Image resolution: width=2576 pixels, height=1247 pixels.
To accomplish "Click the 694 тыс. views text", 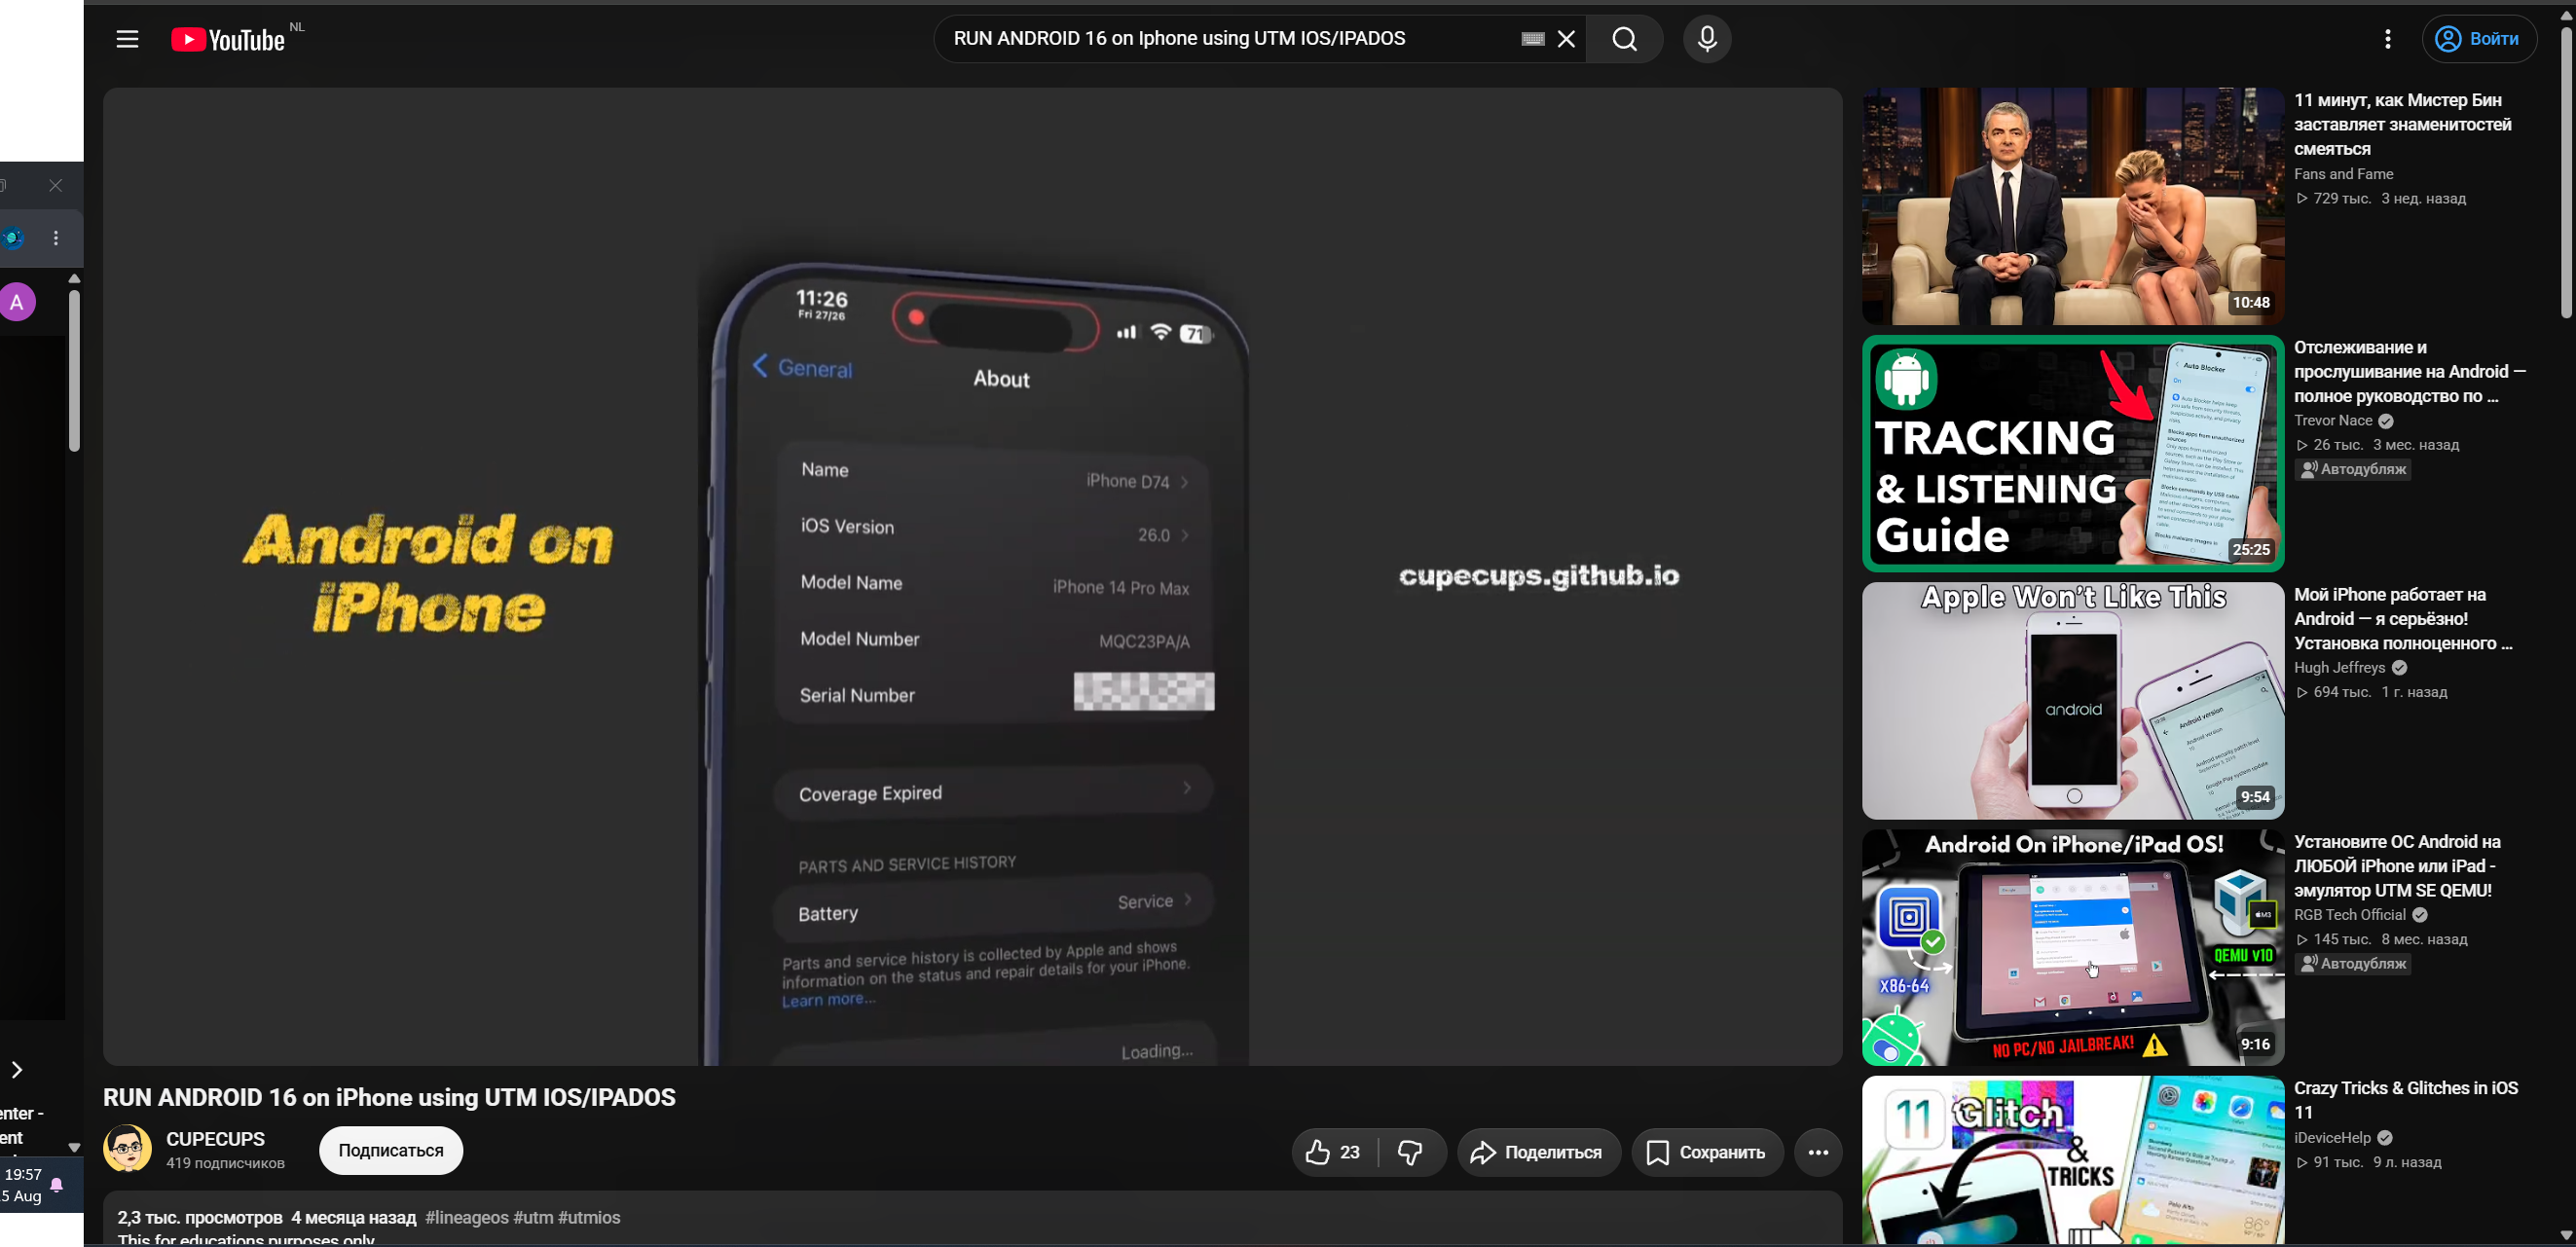I will [2342, 692].
